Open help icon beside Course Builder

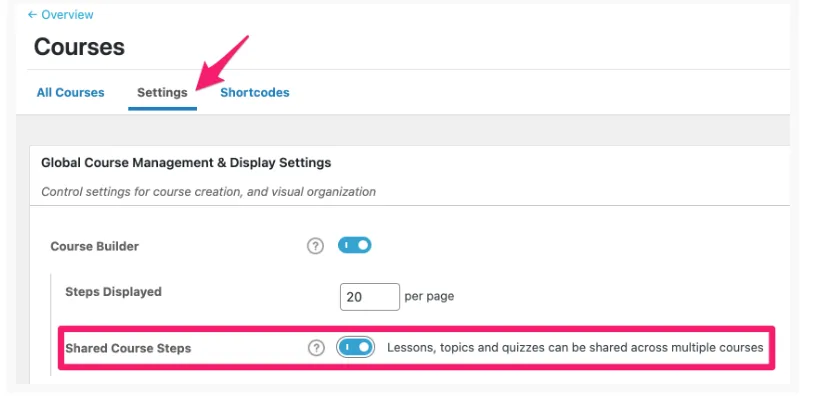pyautogui.click(x=315, y=246)
